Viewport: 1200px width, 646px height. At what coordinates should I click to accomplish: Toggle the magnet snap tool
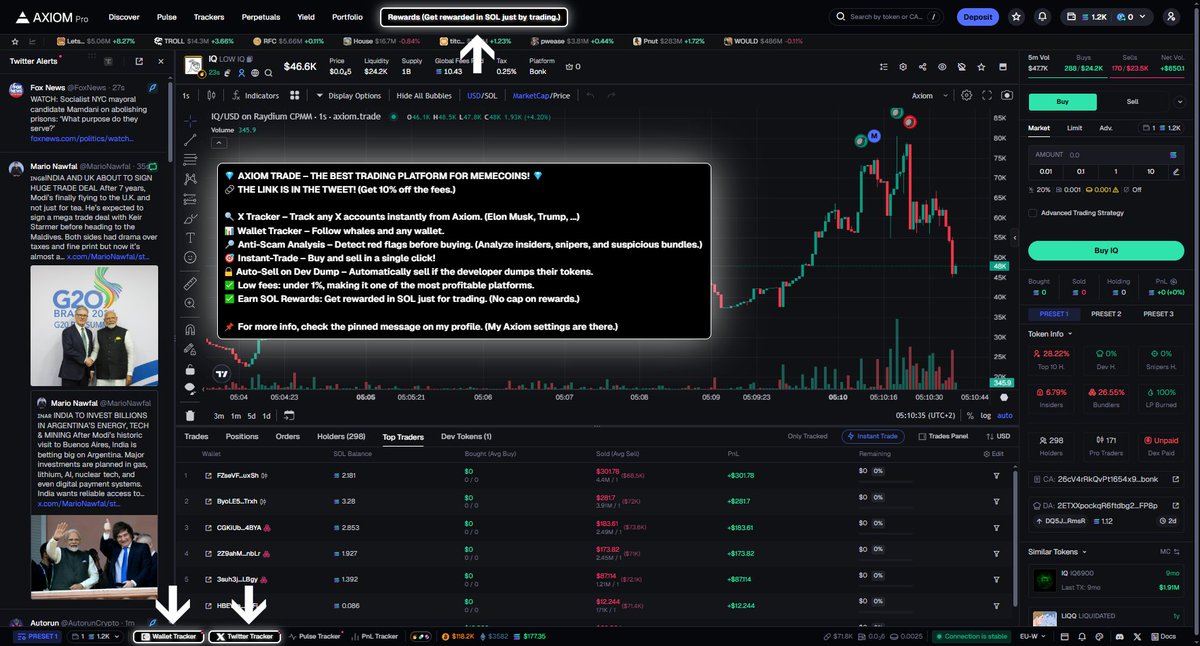click(190, 329)
